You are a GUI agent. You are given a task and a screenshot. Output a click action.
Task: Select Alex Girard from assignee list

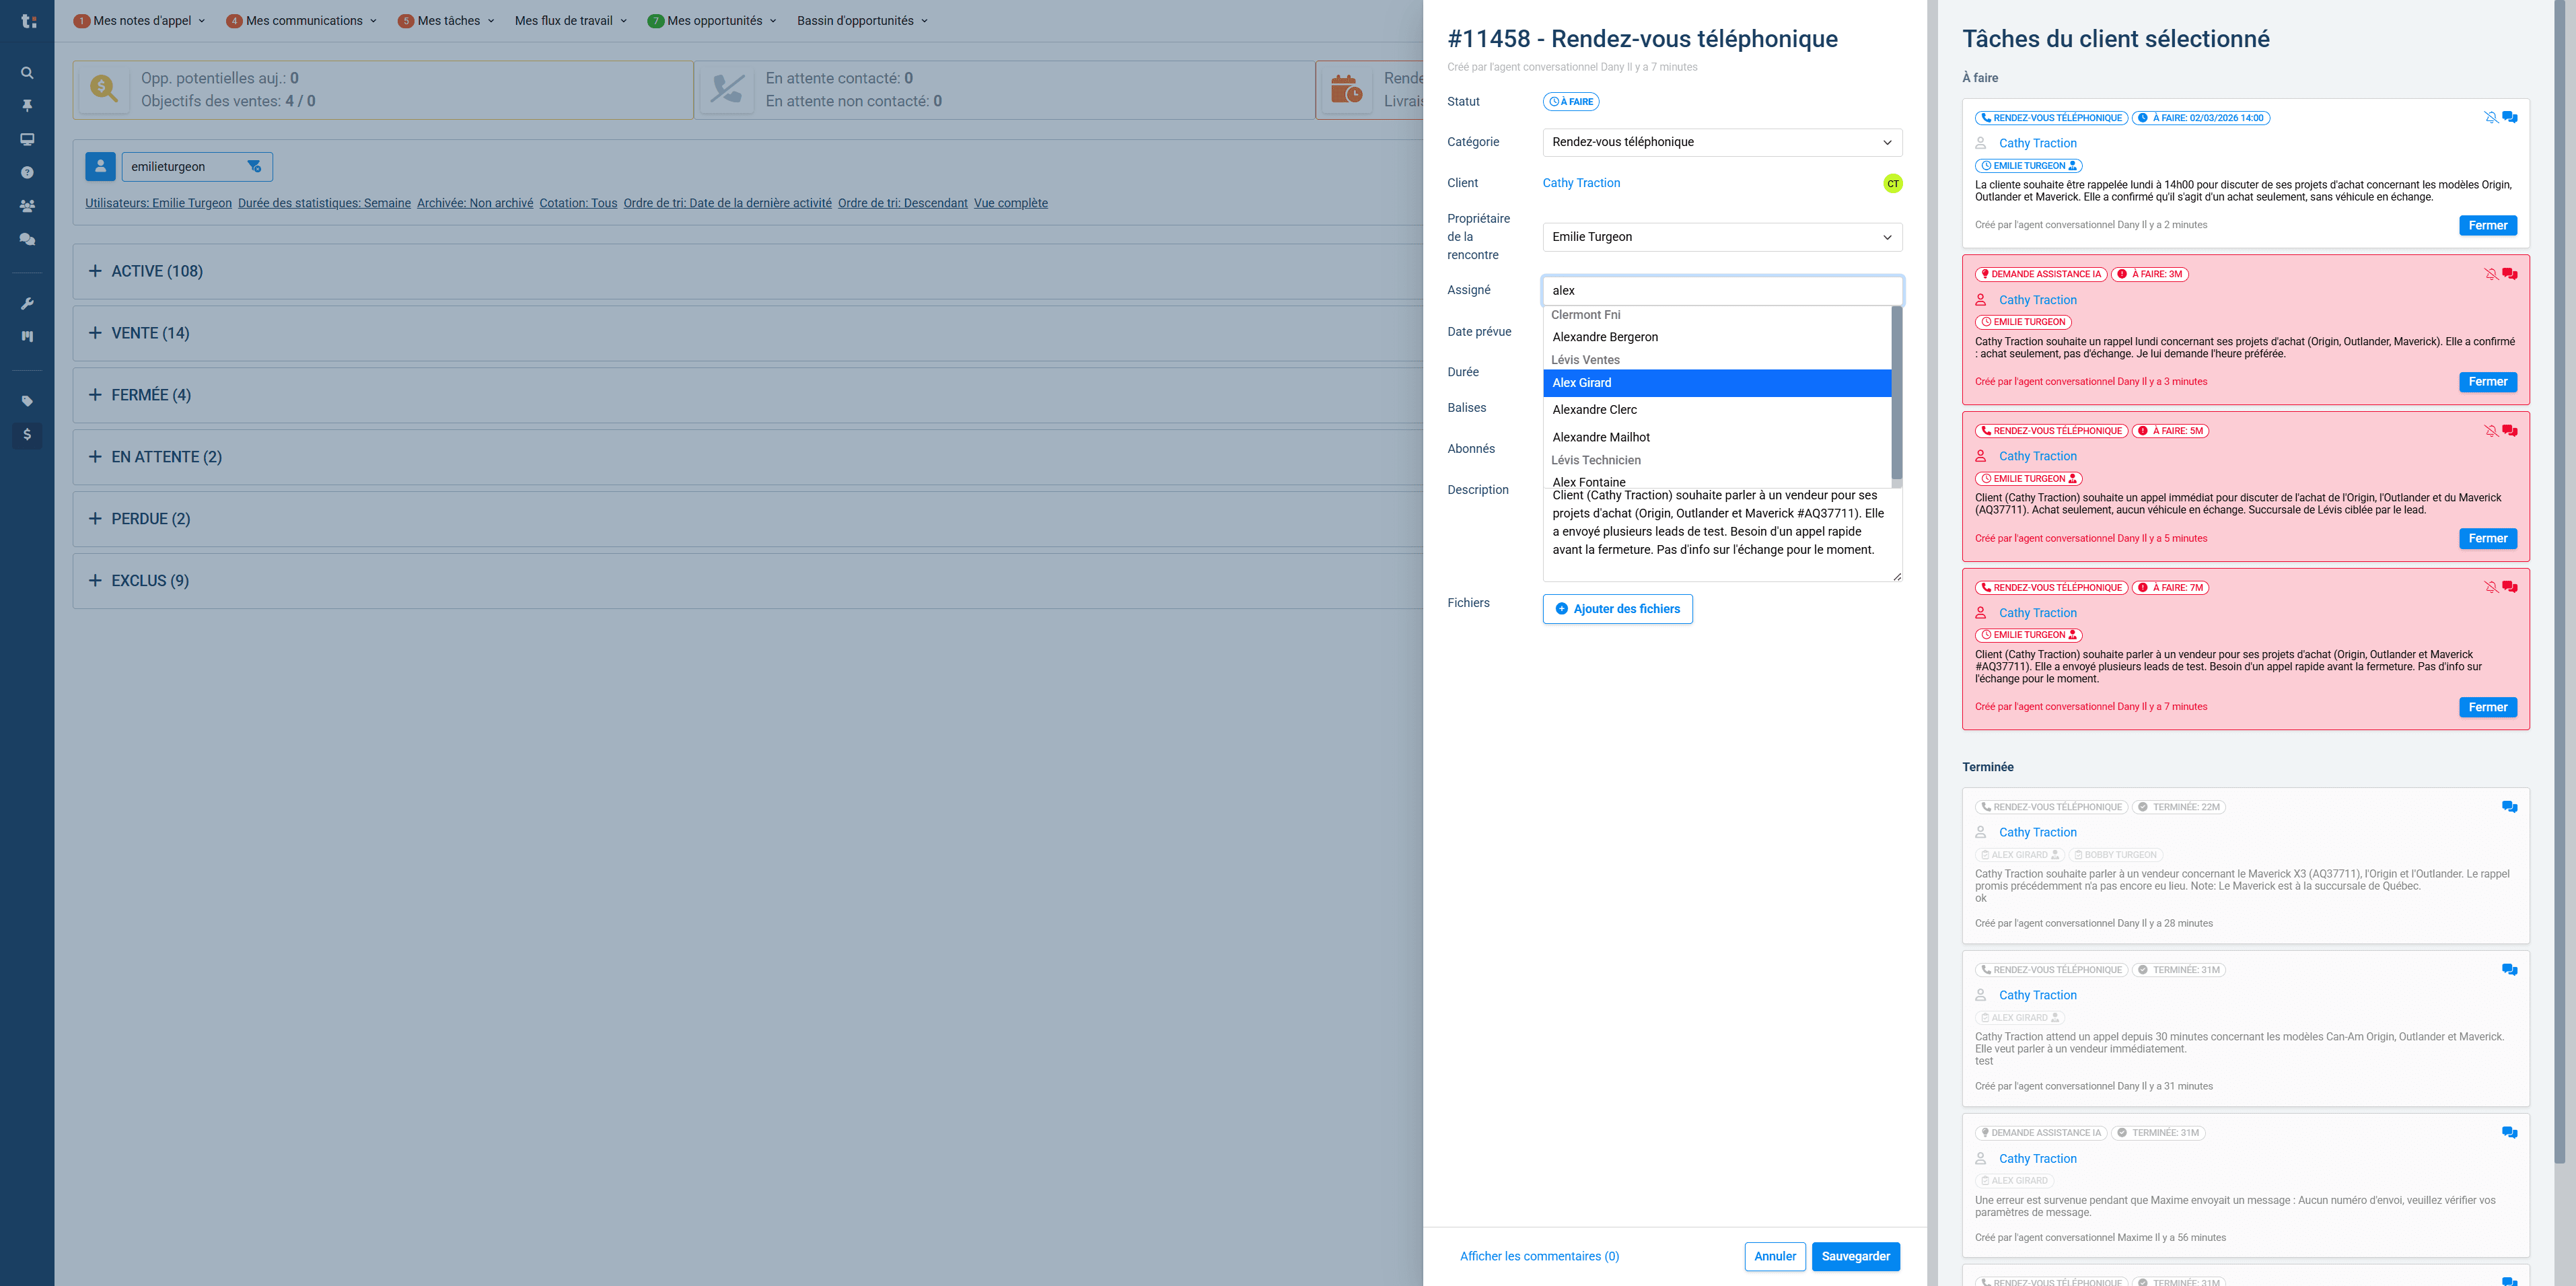(1717, 383)
